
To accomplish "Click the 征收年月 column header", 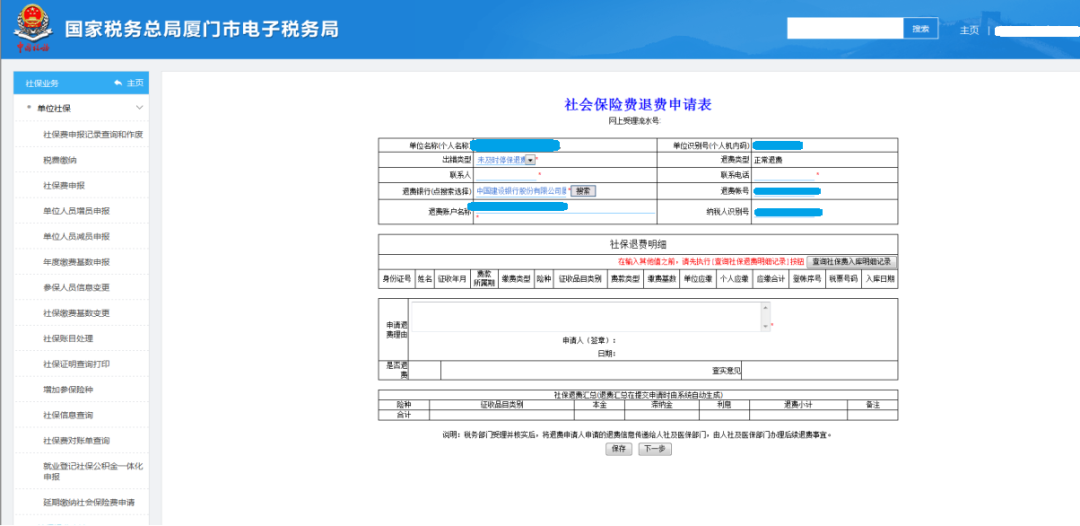I will (452, 278).
